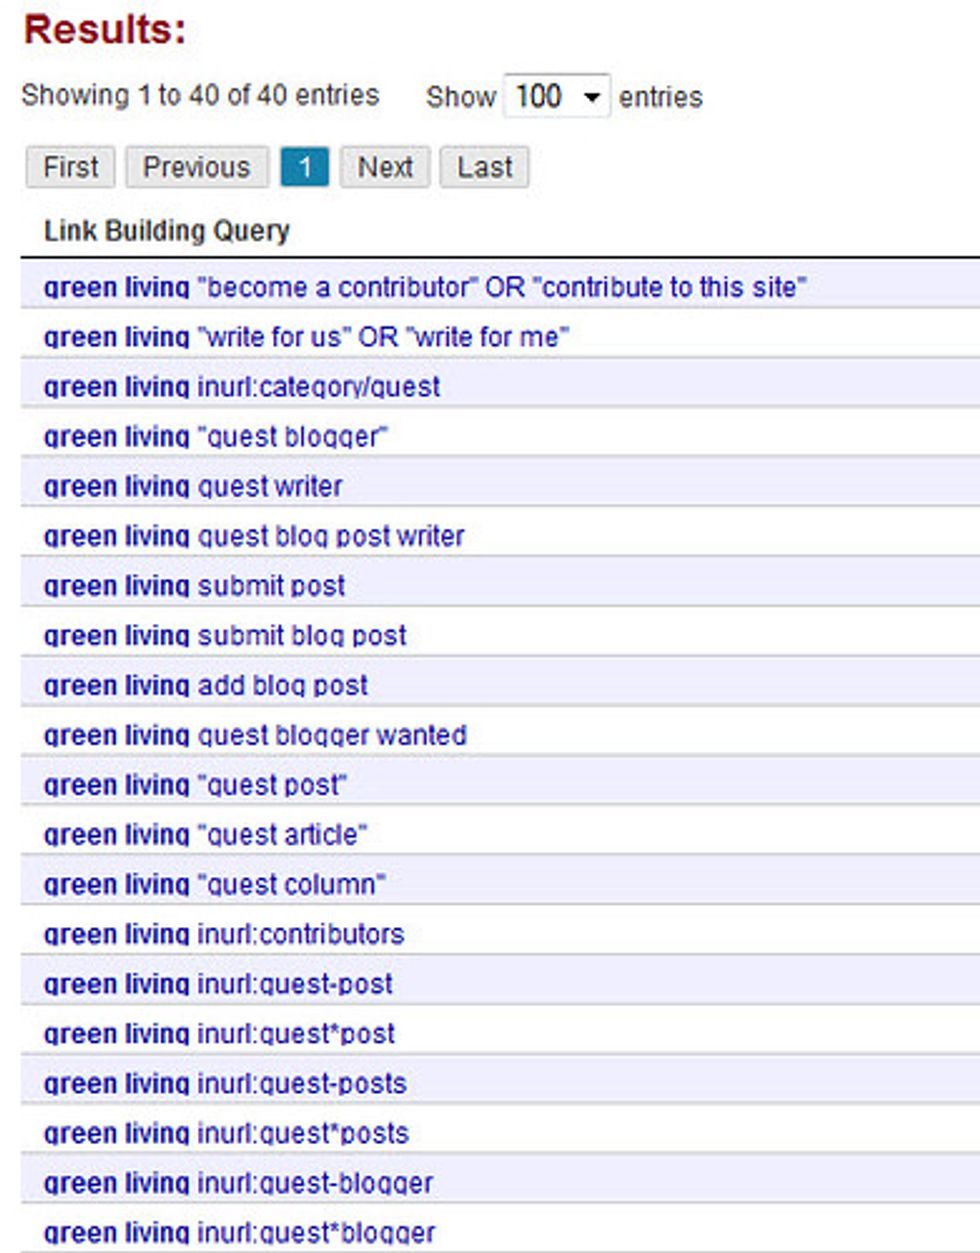Click the Next pagination button
980x1253 pixels.
click(385, 167)
